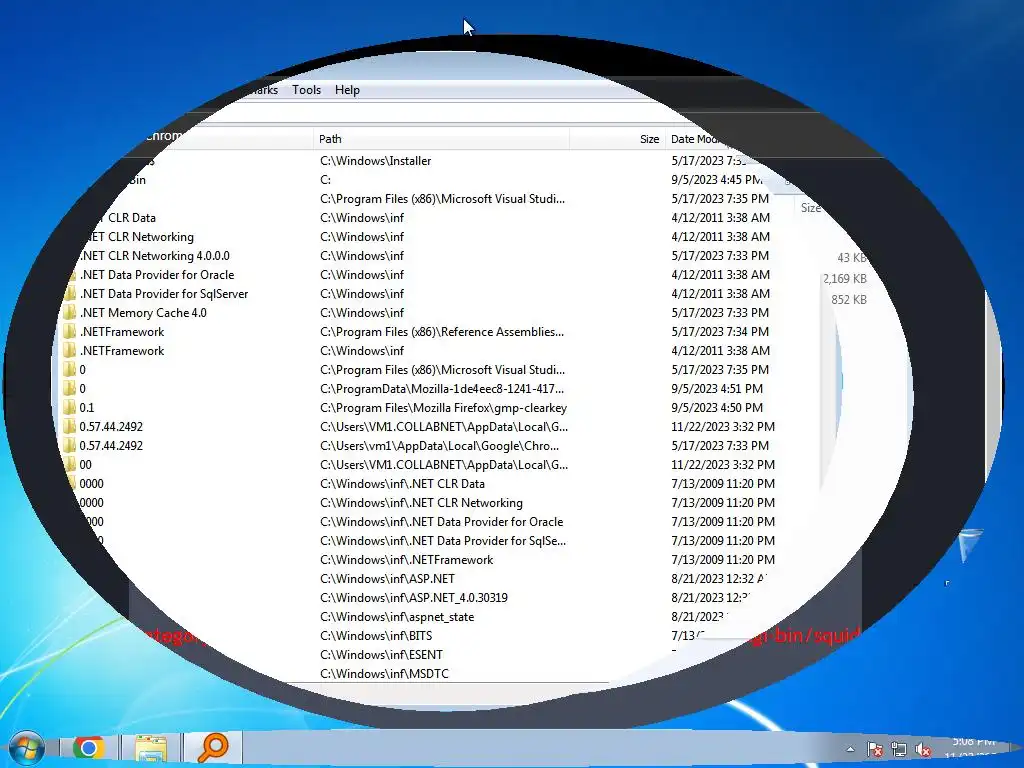Select the .NET Data Provider for Oracle name
The width and height of the screenshot is (1024, 768).
click(157, 275)
